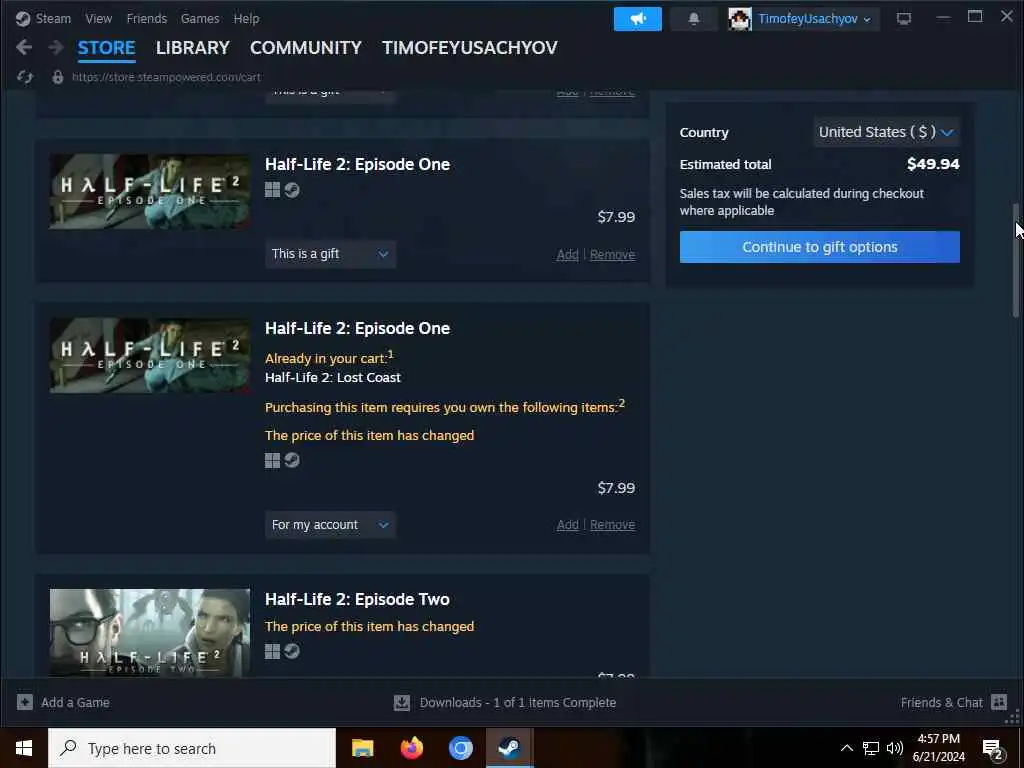Click first Half-Life 2: Episode One thumbnail
Screen dimensions: 1024x768
pos(150,191)
